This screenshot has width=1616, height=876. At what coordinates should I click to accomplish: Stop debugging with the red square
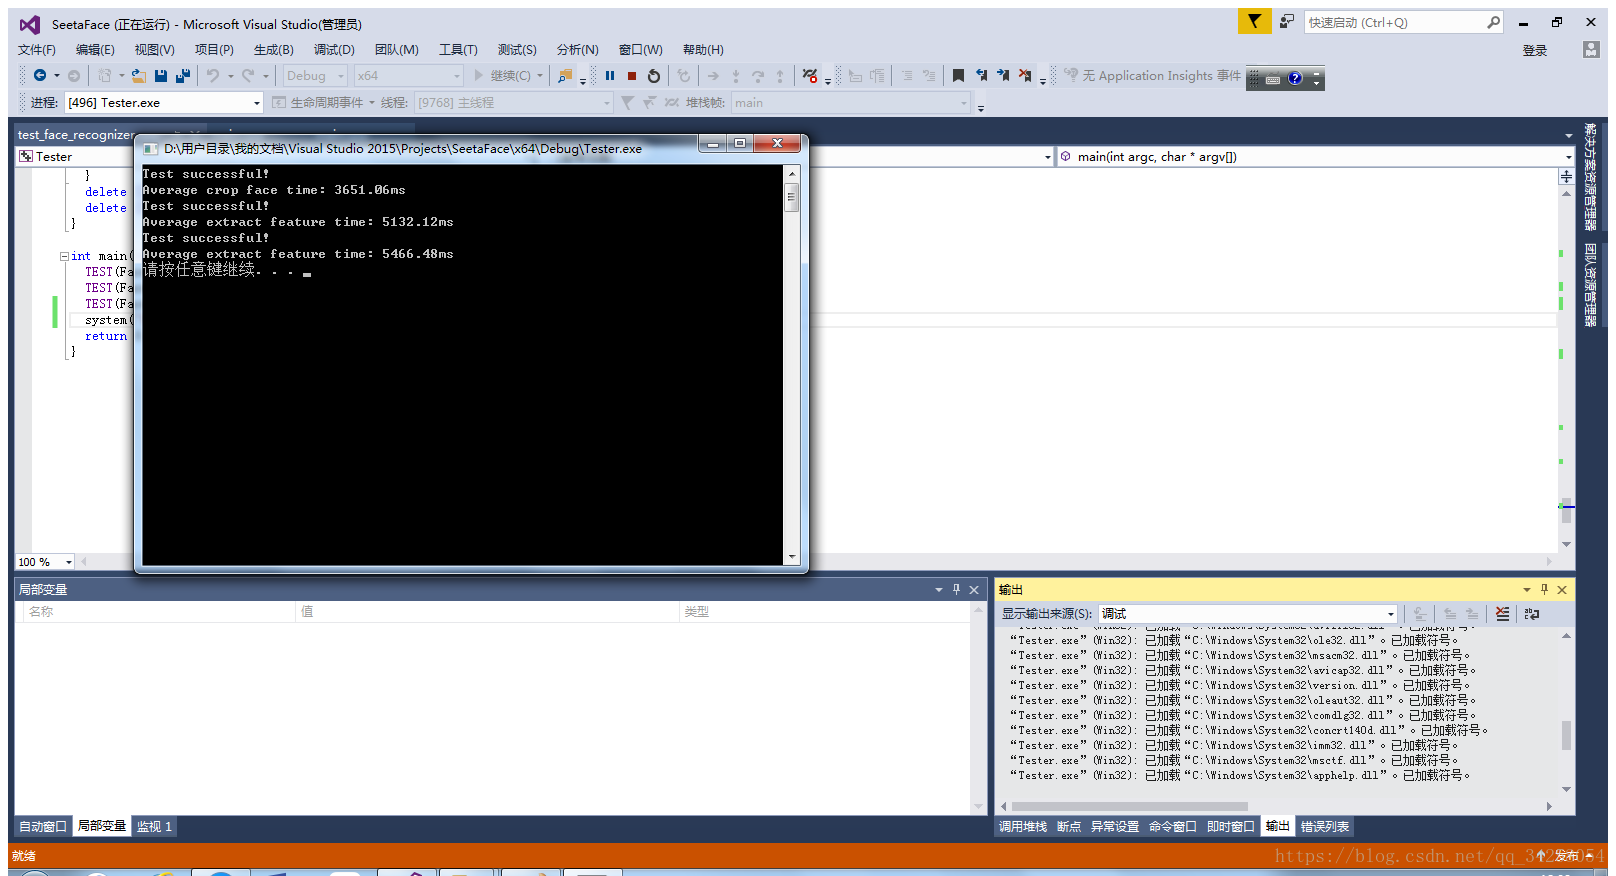coord(632,76)
